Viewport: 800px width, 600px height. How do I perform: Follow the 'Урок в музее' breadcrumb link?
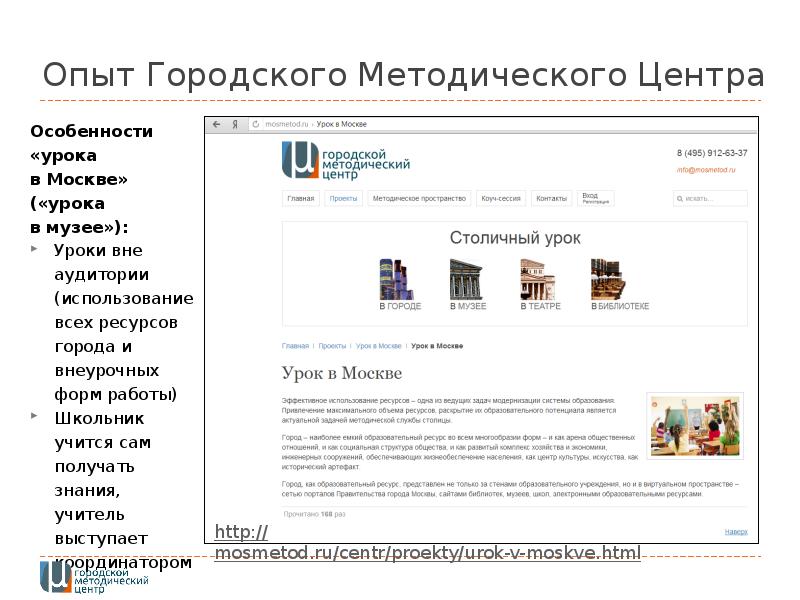point(379,346)
